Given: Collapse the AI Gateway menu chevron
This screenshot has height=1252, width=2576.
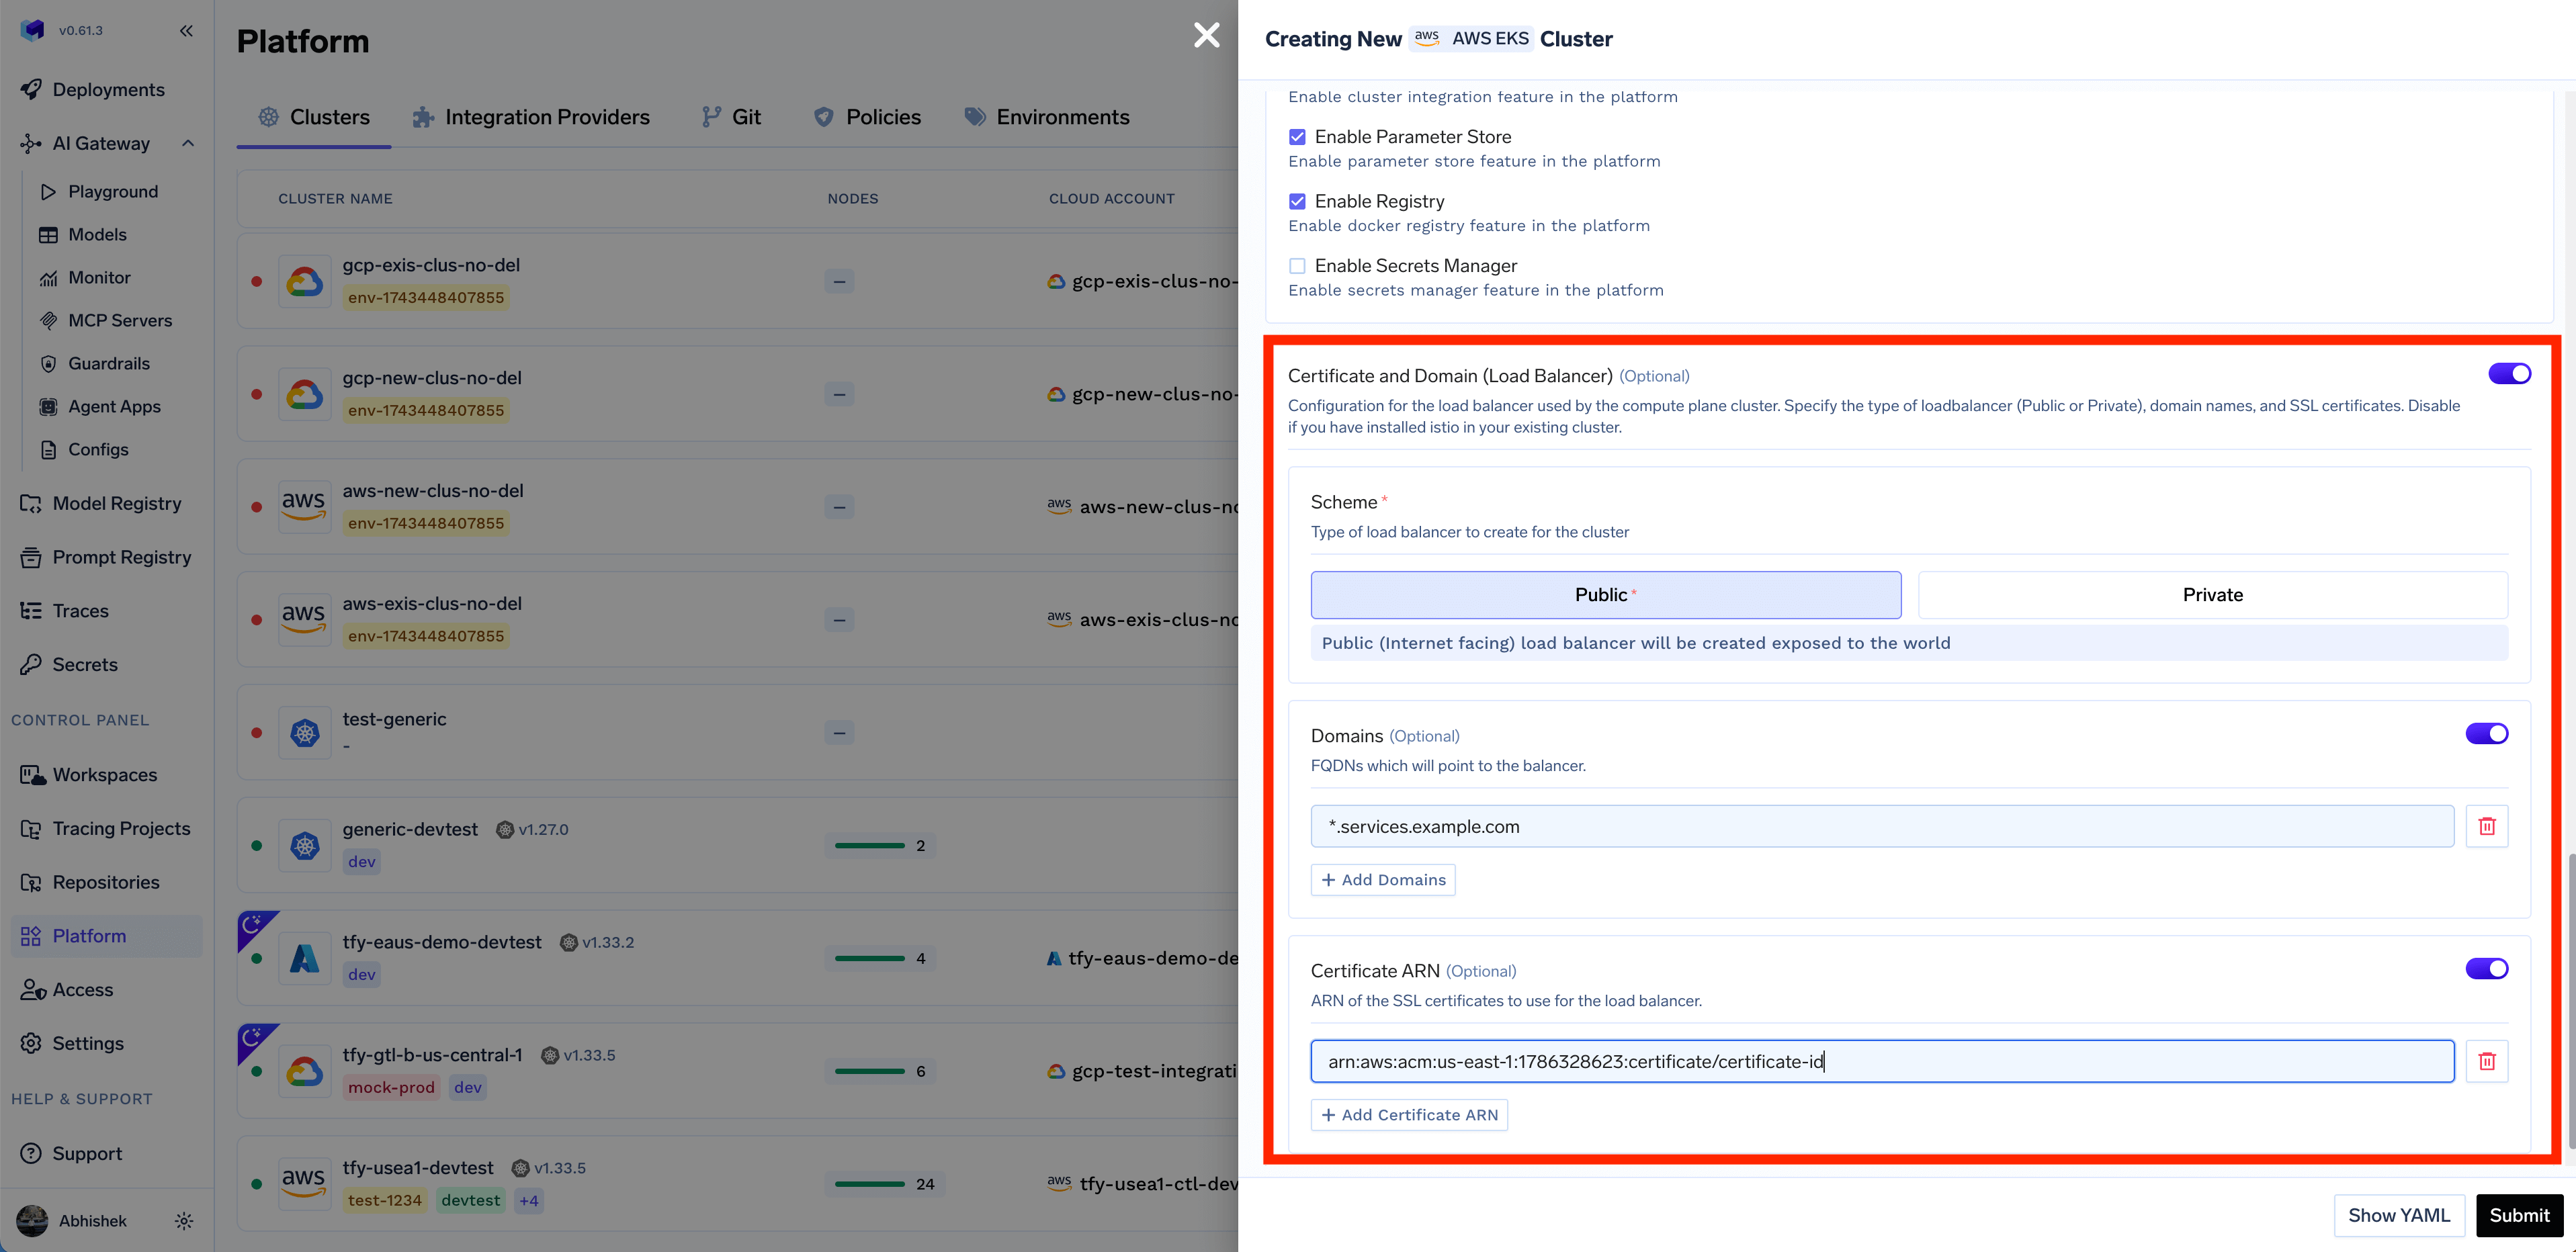Looking at the screenshot, I should [x=187, y=143].
